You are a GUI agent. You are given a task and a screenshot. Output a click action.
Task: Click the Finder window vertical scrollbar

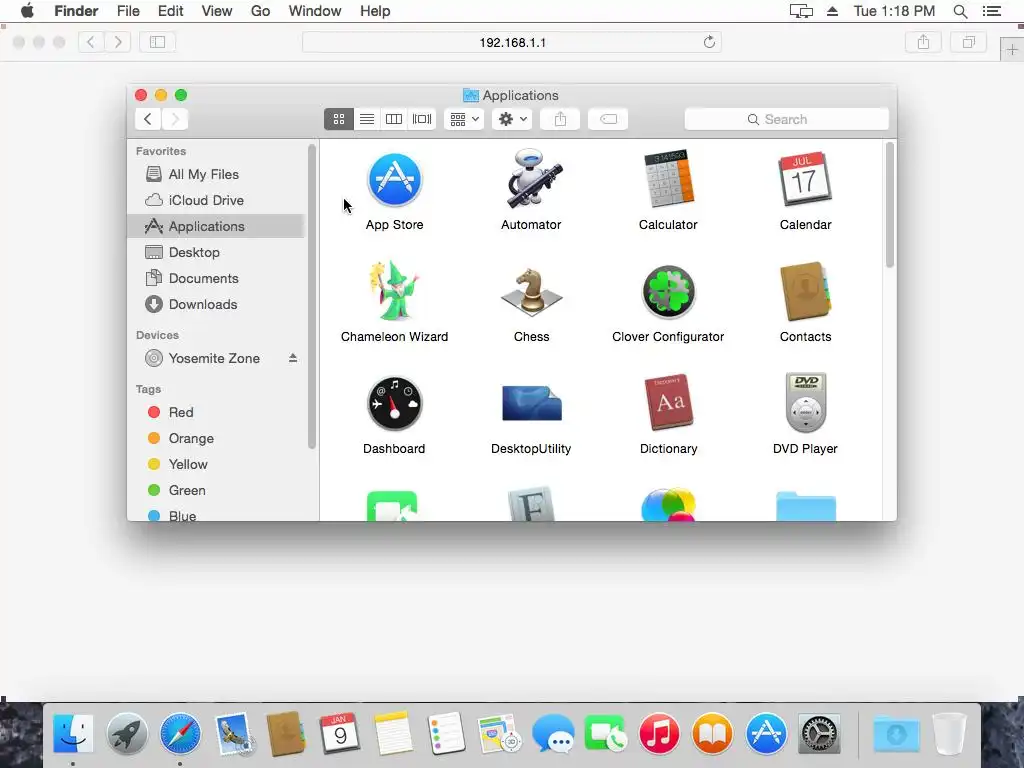coord(889,205)
